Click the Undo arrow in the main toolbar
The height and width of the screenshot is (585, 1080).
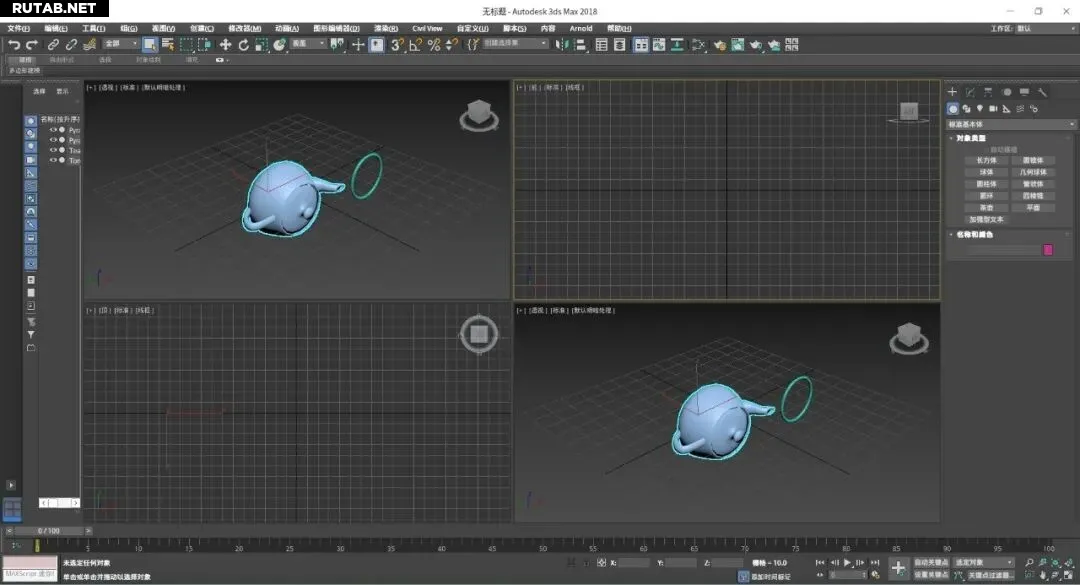(x=13, y=45)
